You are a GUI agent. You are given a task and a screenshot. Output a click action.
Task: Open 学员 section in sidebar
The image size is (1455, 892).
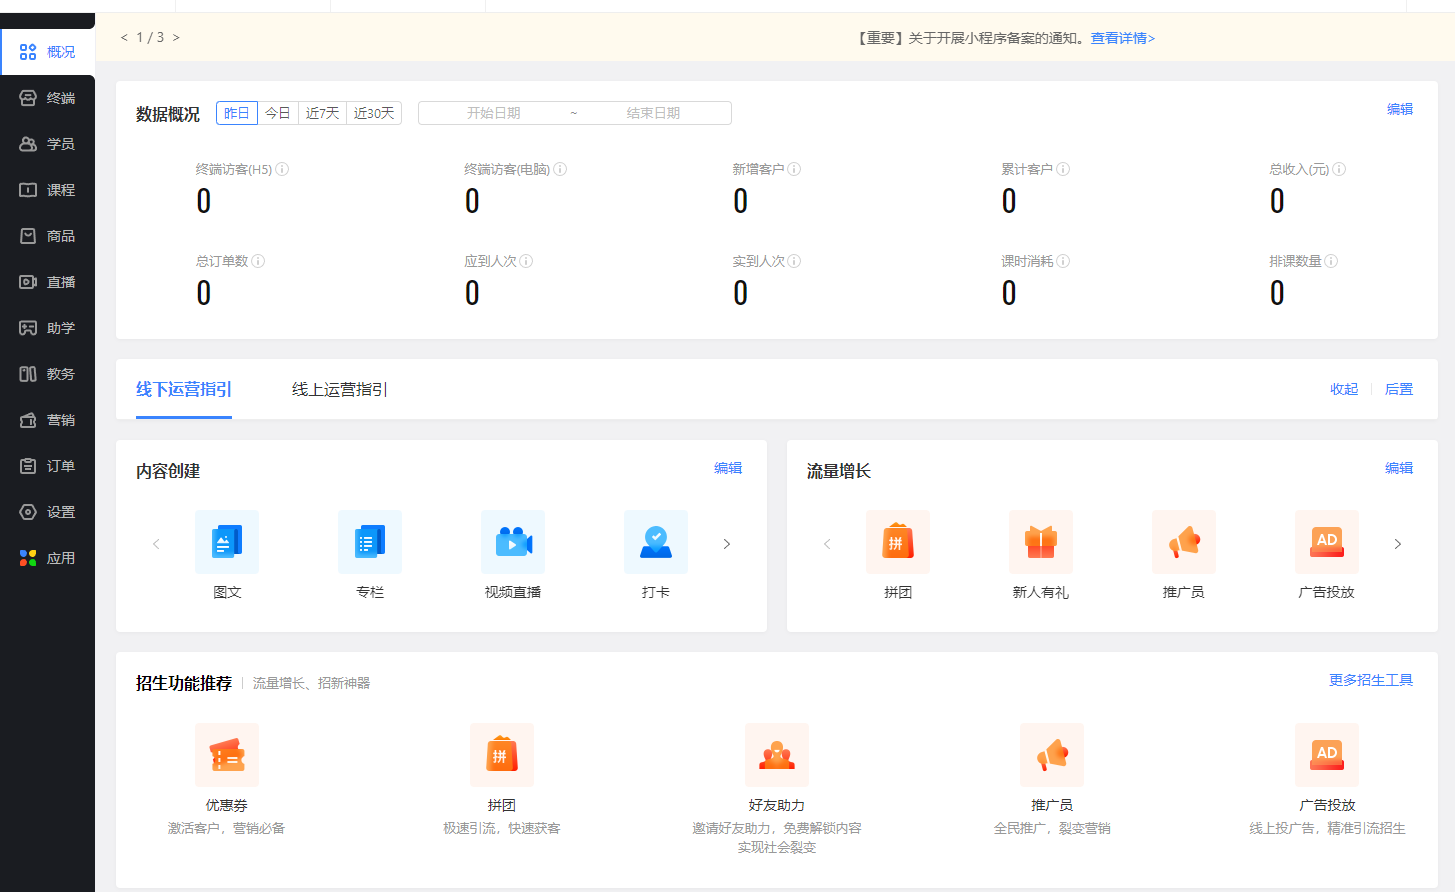(x=48, y=144)
